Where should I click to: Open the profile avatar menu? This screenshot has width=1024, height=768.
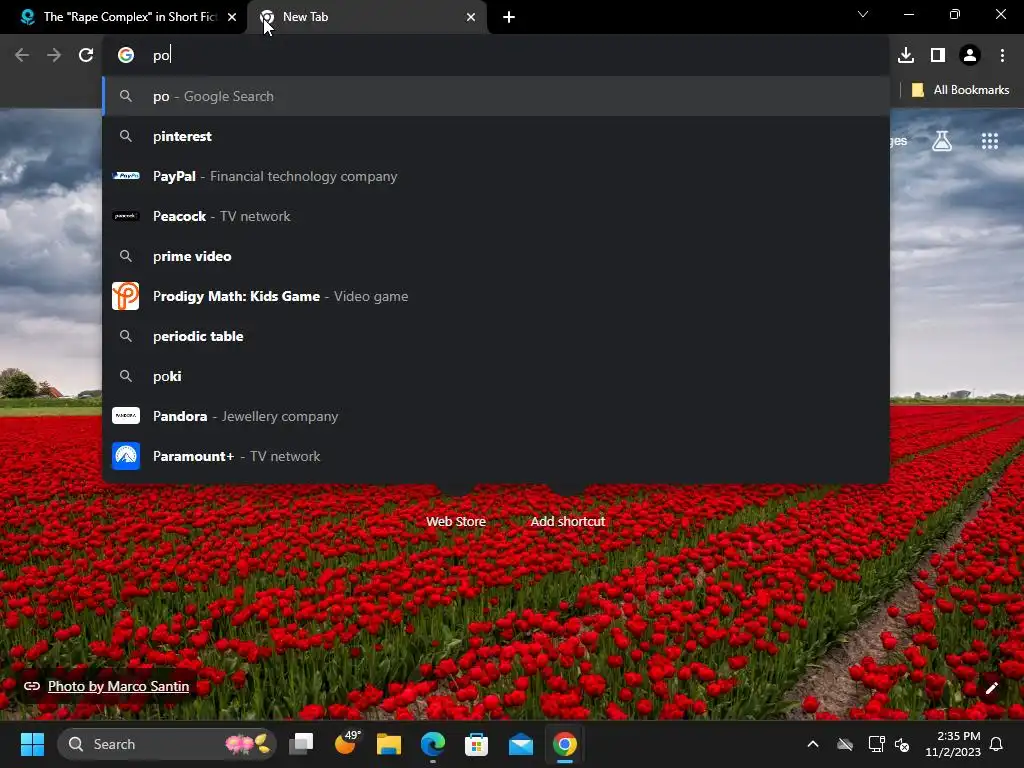pyautogui.click(x=970, y=55)
